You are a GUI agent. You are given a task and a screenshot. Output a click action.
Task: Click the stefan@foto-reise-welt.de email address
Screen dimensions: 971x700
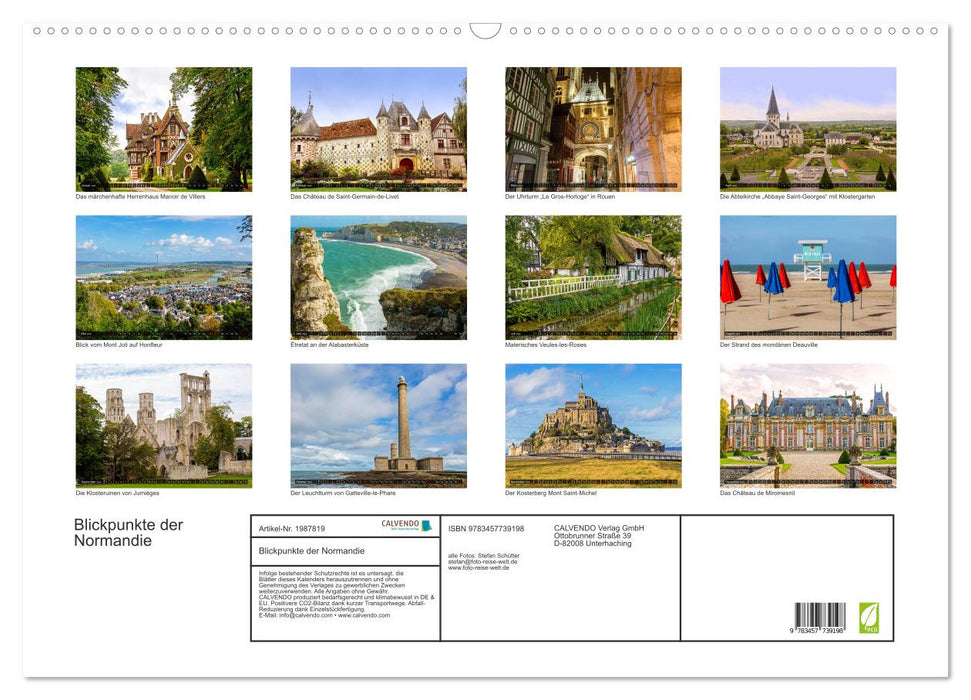[479, 562]
